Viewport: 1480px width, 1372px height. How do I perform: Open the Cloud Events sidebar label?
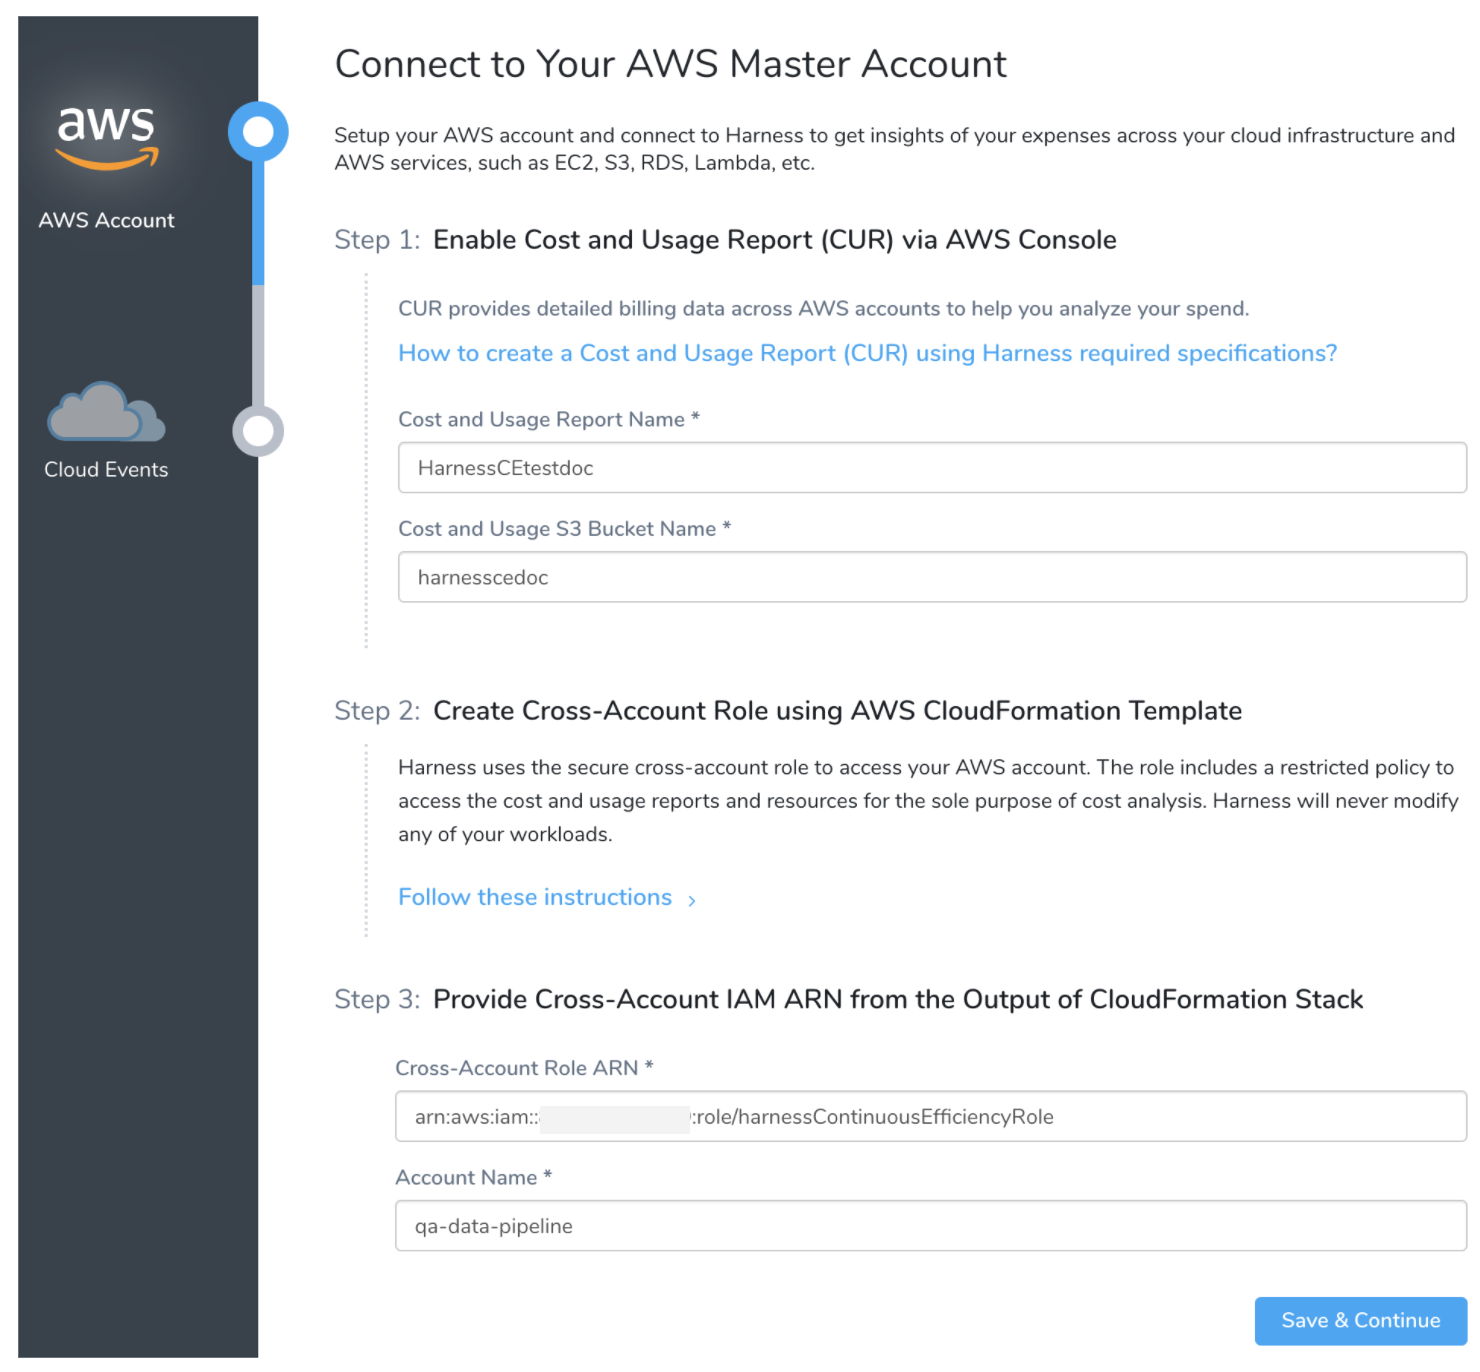coord(106,469)
